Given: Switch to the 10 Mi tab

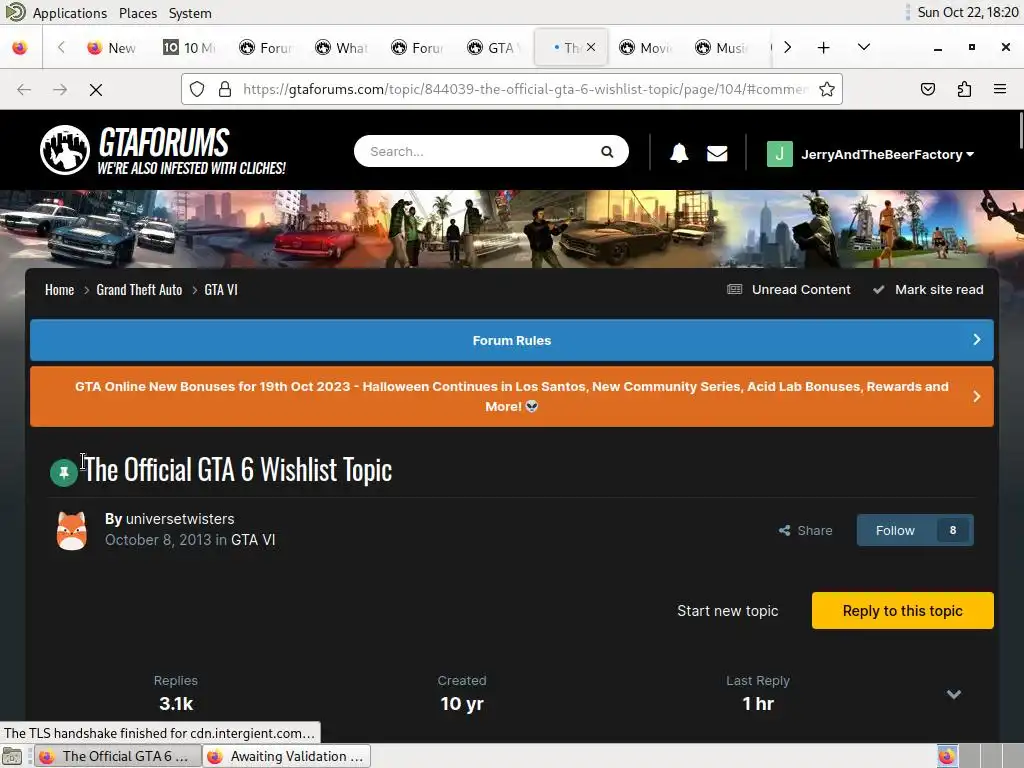Looking at the screenshot, I should coord(190,48).
